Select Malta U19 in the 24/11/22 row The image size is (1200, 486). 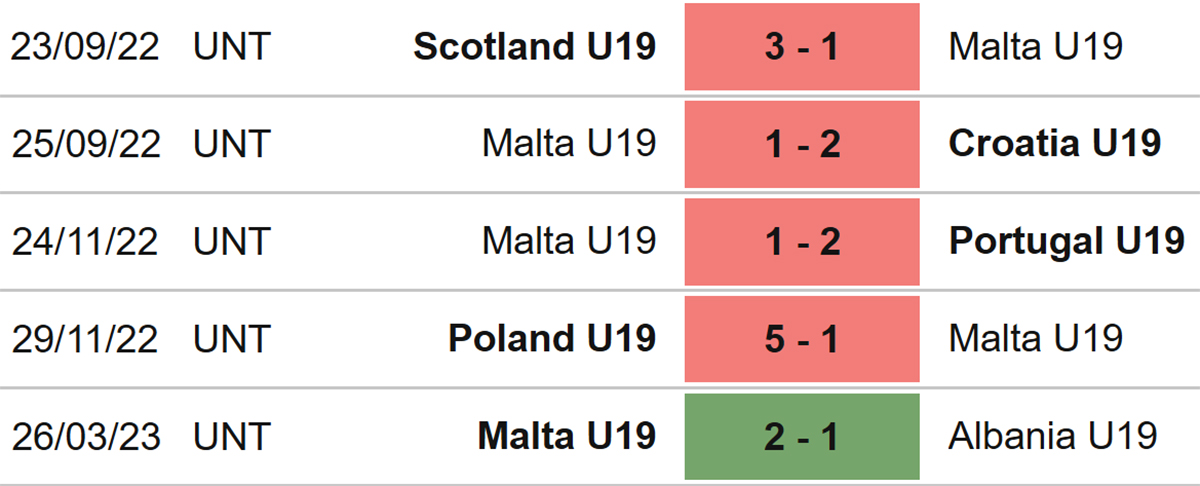[x=569, y=240]
